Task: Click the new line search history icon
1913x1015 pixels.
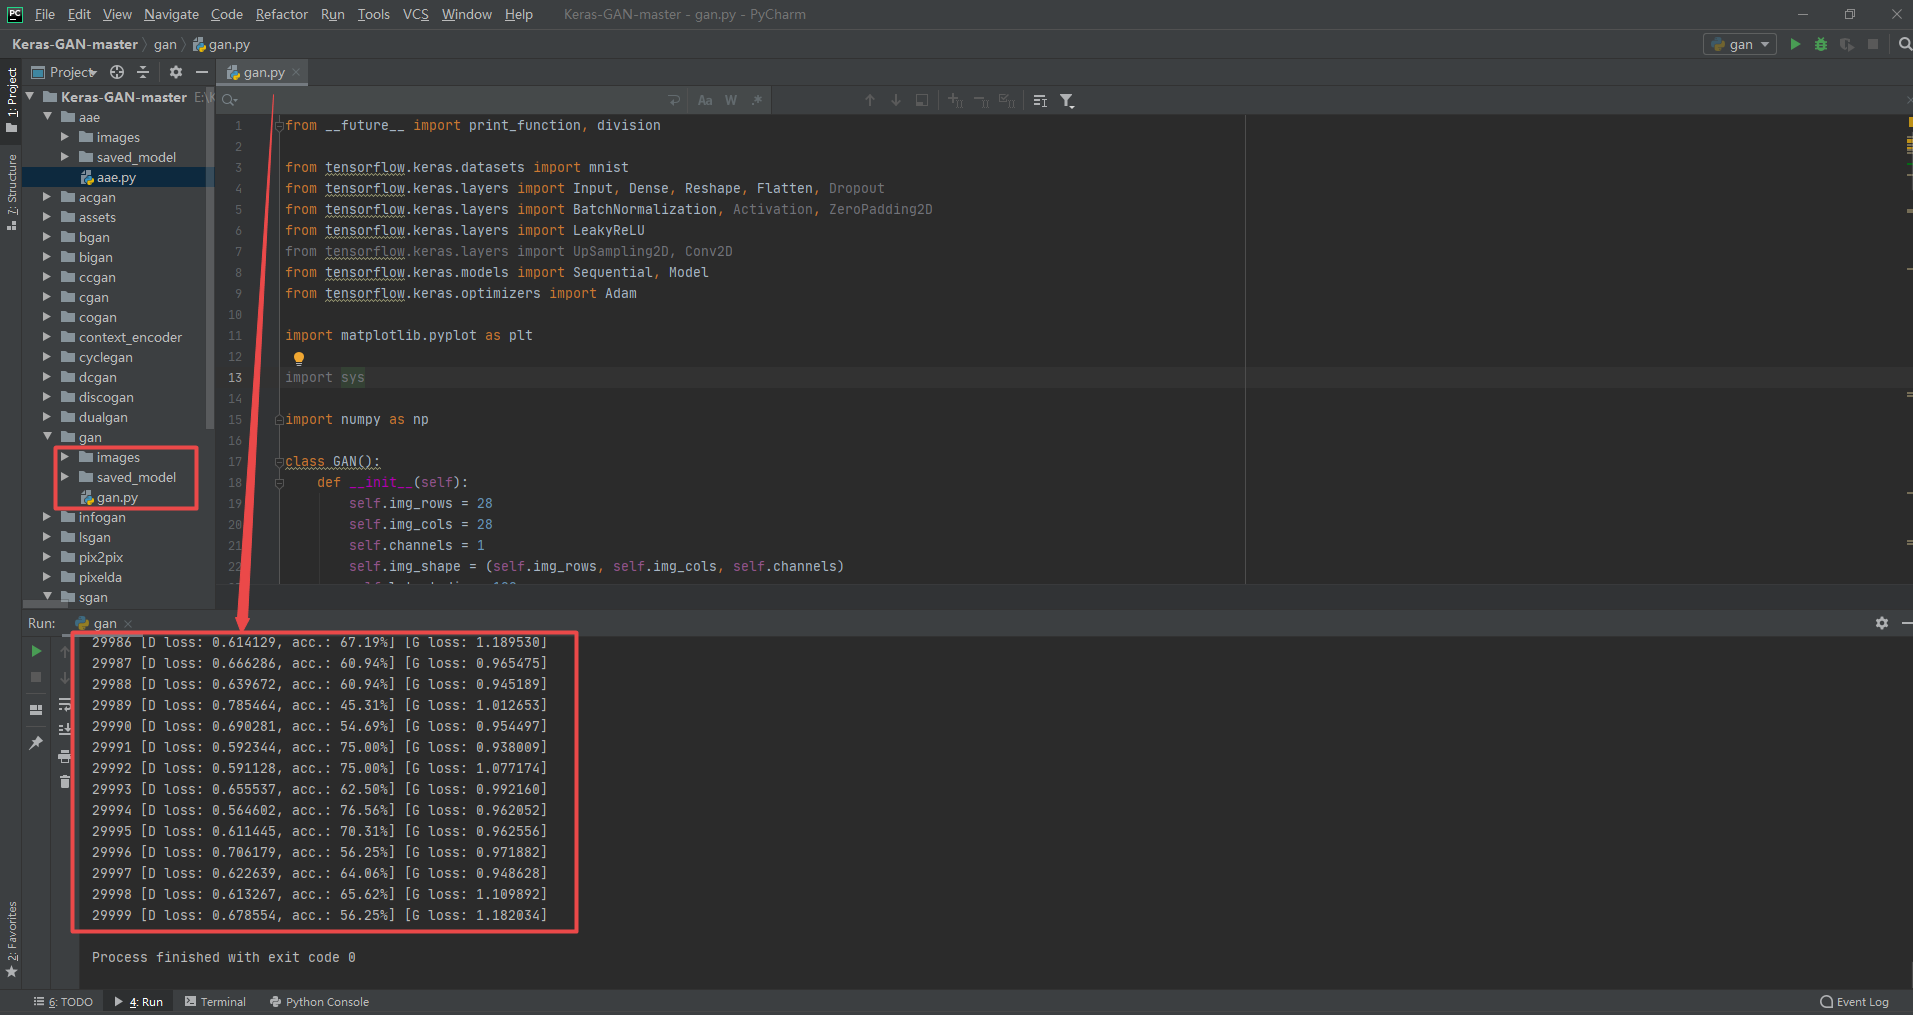Action: [674, 100]
